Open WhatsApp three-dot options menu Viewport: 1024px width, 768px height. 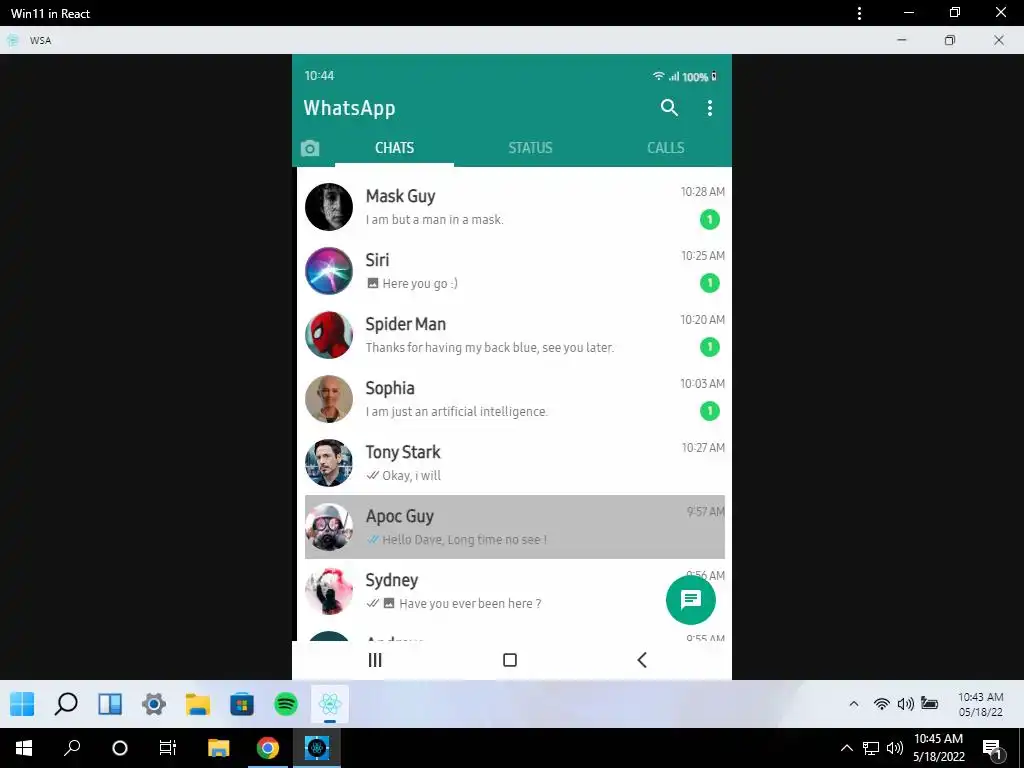pyautogui.click(x=710, y=108)
